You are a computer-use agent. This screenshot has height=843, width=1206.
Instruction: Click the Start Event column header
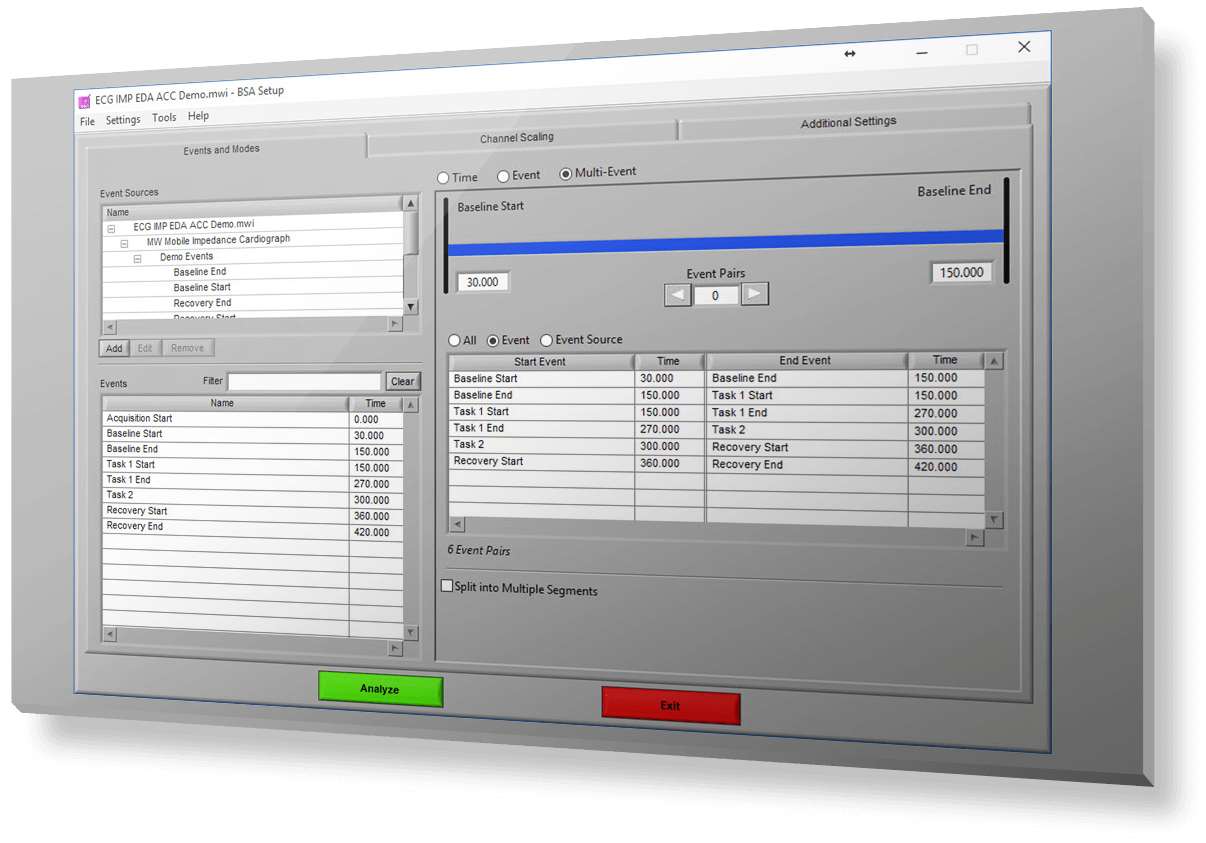pos(540,362)
